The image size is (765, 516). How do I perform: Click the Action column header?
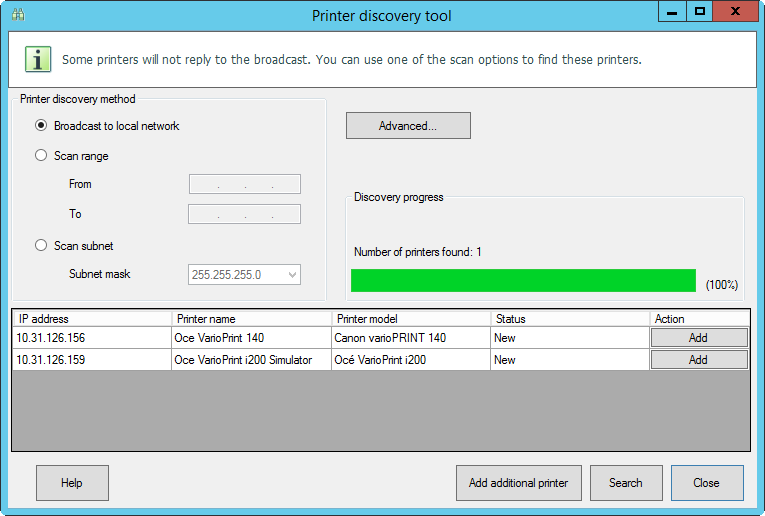tap(700, 319)
